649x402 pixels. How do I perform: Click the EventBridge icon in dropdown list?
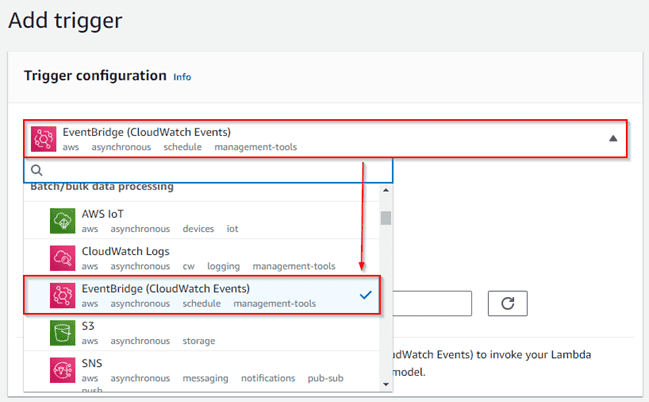pos(62,296)
